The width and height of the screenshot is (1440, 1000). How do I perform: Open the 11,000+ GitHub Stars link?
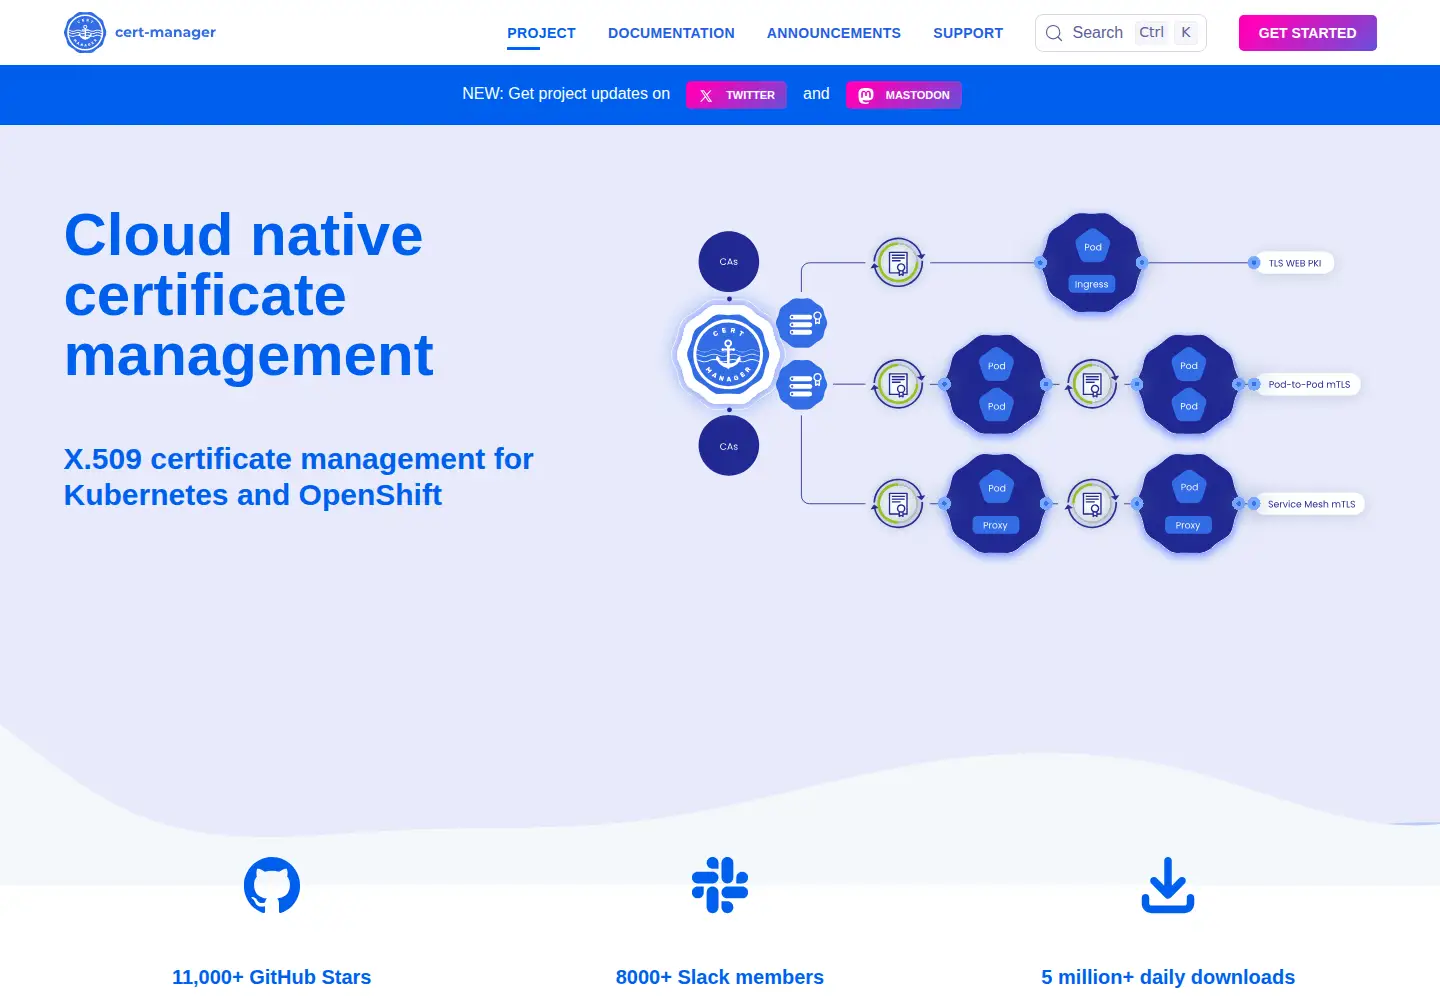(271, 977)
